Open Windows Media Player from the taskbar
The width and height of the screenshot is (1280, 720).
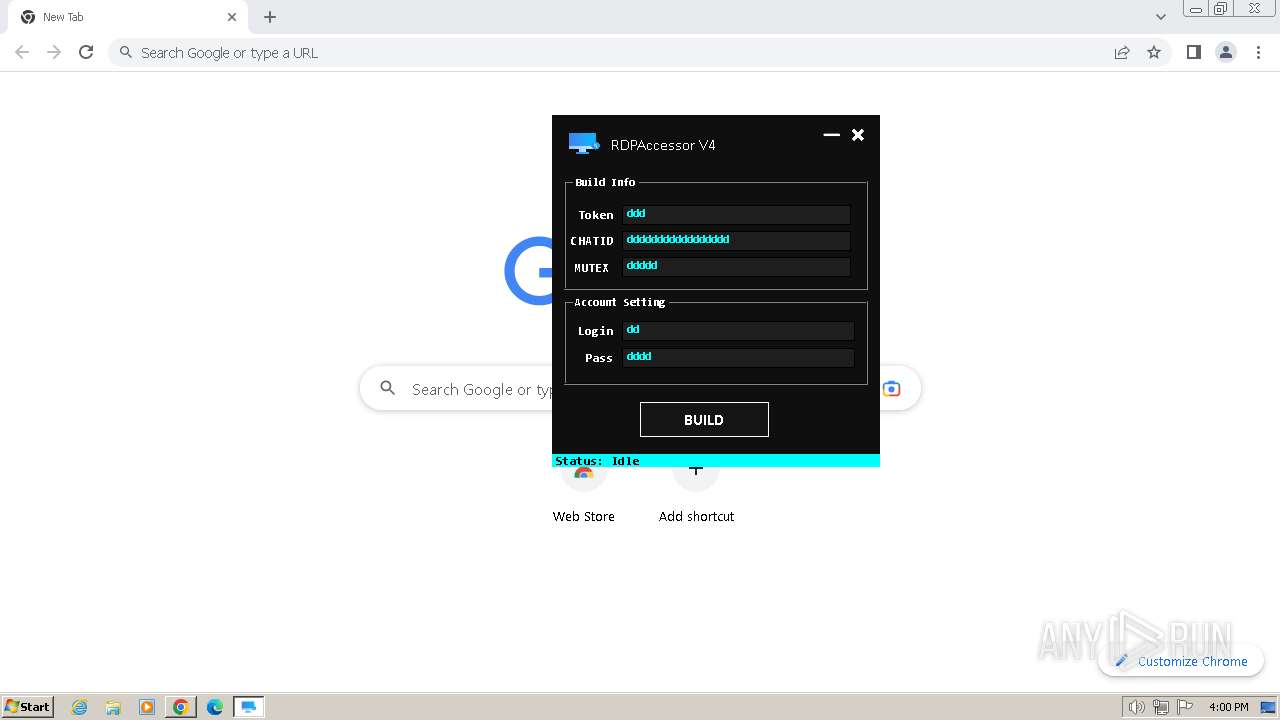pos(147,707)
